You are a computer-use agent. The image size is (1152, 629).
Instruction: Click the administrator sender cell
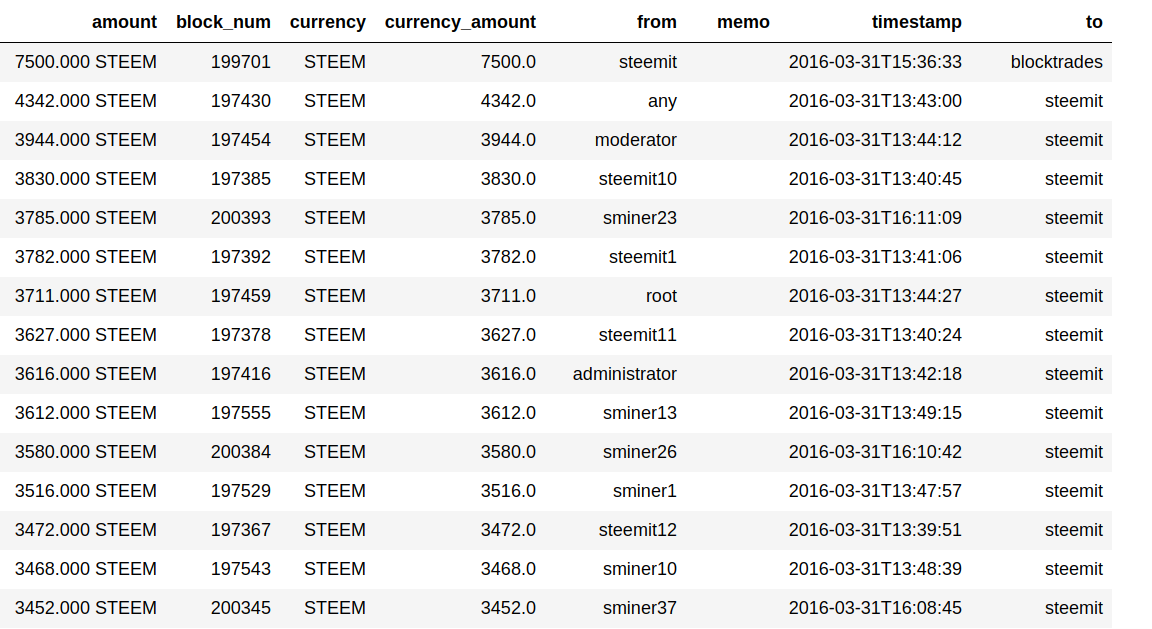click(x=624, y=374)
